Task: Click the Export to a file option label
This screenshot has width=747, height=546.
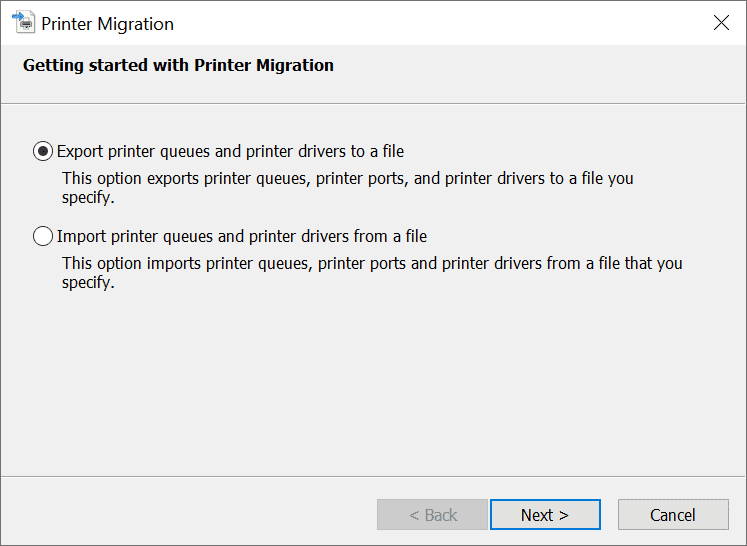Action: [x=230, y=152]
